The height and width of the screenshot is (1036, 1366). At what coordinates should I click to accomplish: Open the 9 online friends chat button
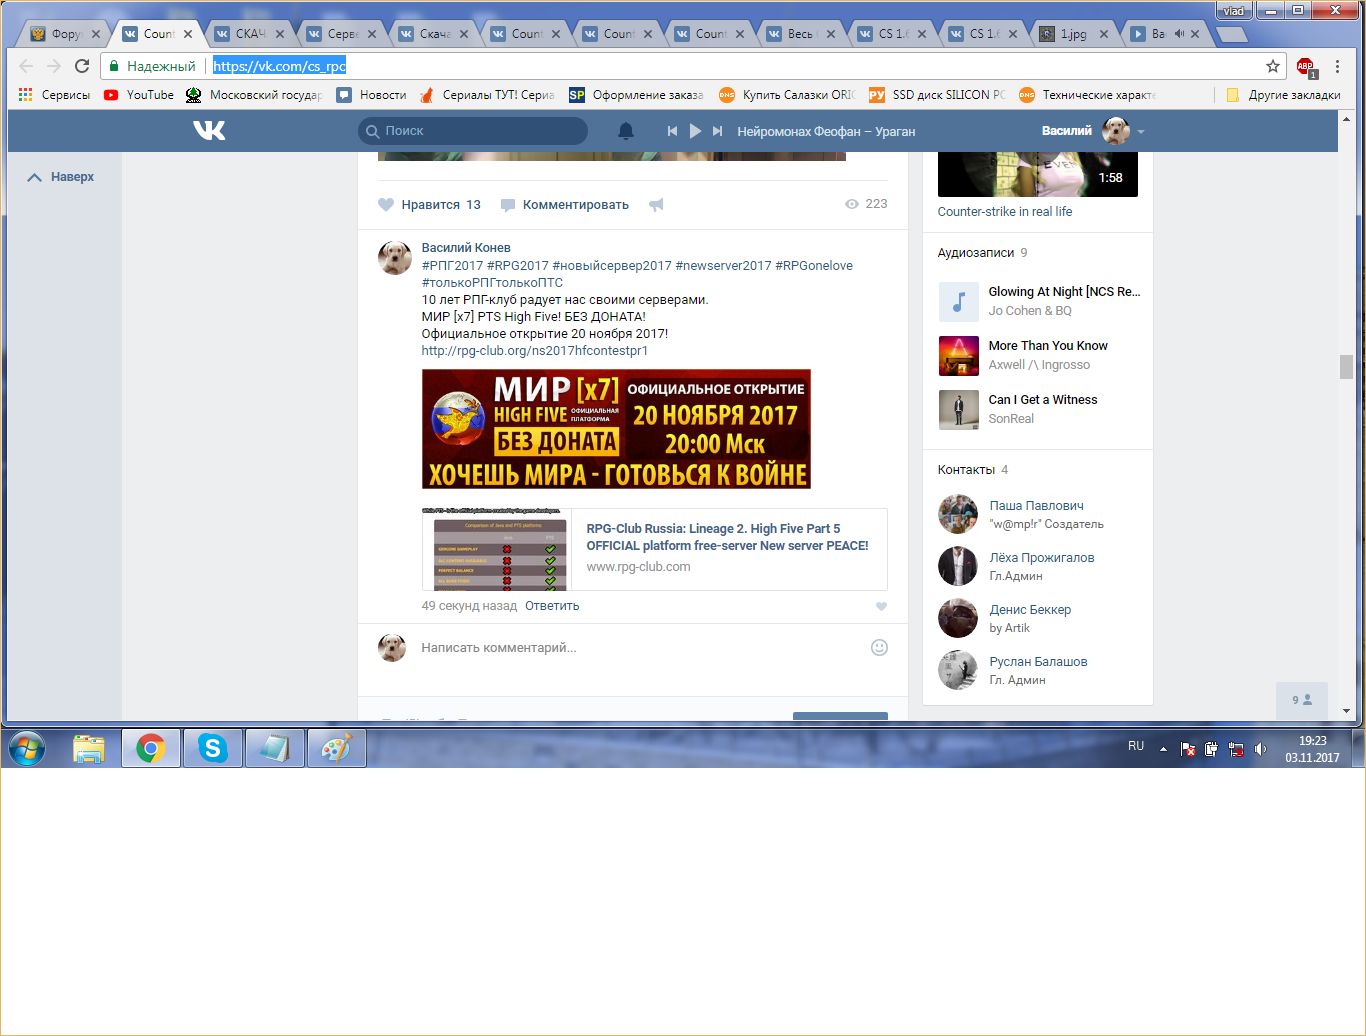click(1302, 700)
